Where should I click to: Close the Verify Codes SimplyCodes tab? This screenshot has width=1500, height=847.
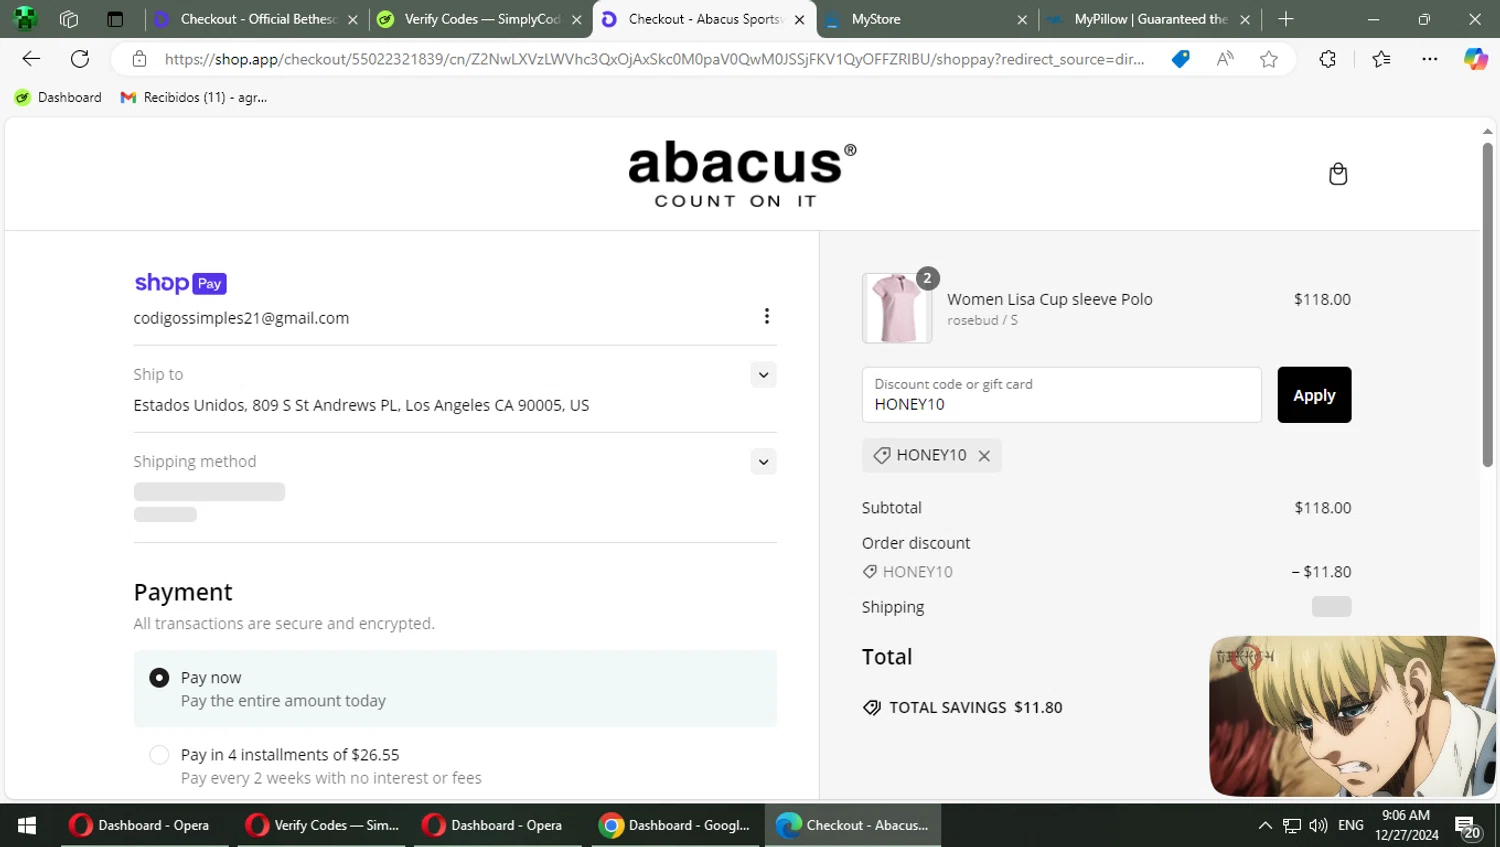coord(577,19)
